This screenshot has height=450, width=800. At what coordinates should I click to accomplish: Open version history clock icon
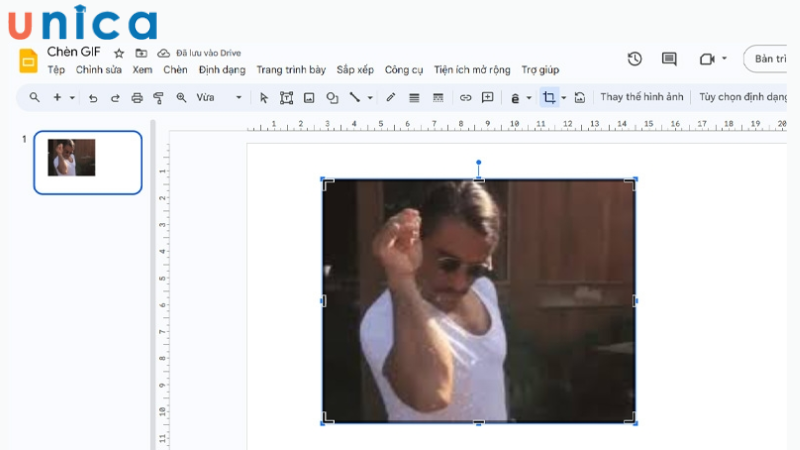coord(635,59)
